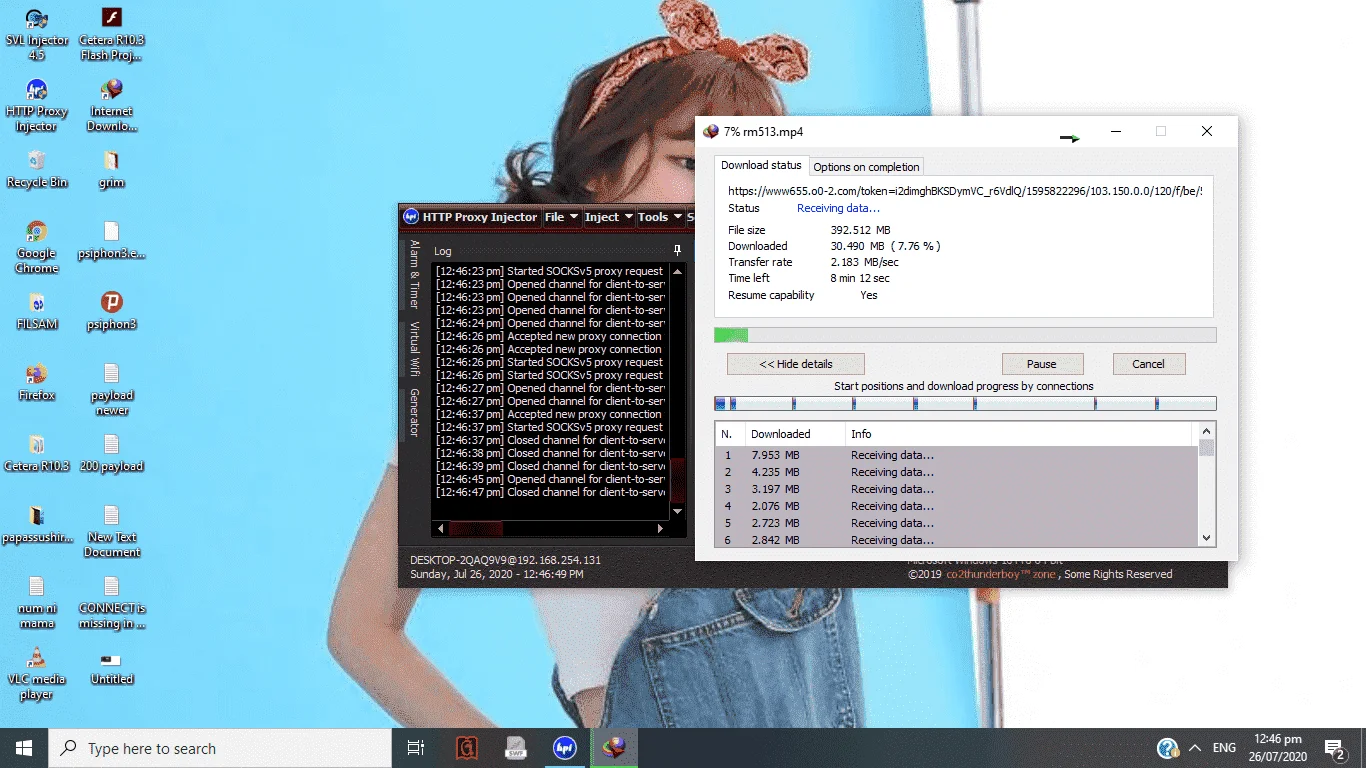The image size is (1366, 768).
Task: Select the CONNECT is missing file icon
Action: (112, 602)
